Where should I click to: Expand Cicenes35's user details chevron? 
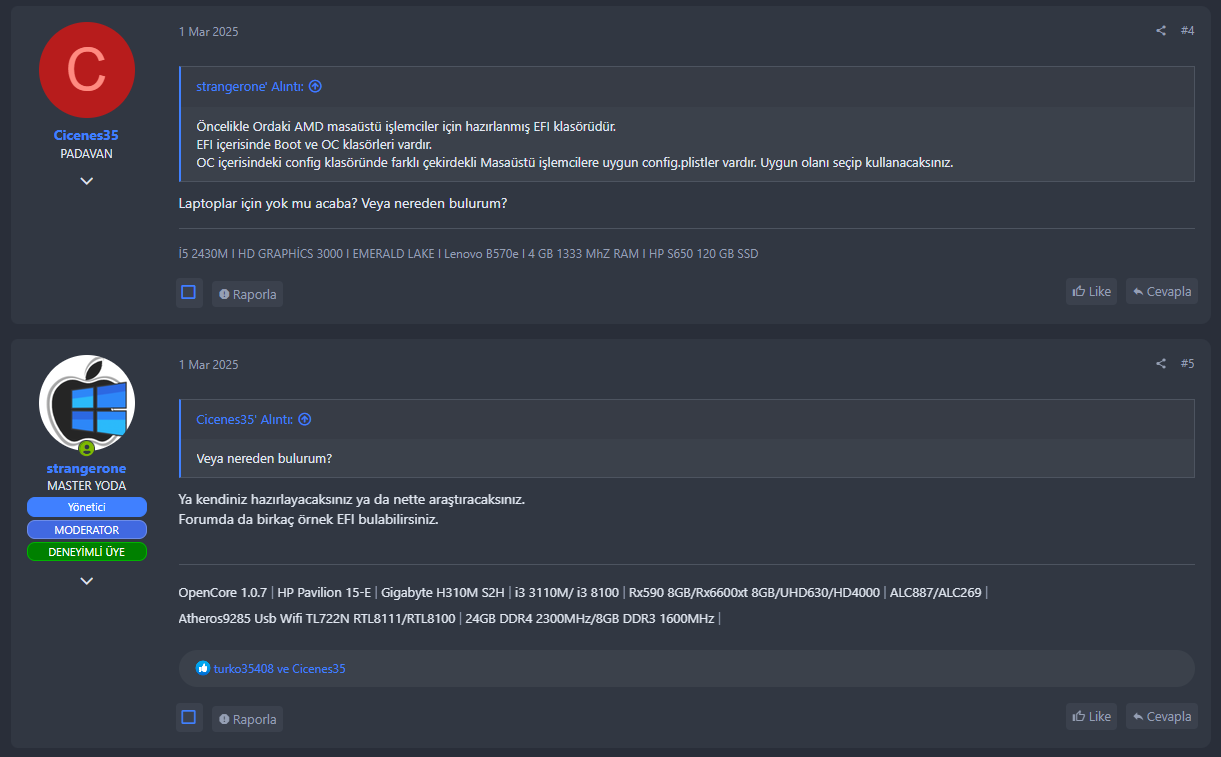tap(87, 181)
